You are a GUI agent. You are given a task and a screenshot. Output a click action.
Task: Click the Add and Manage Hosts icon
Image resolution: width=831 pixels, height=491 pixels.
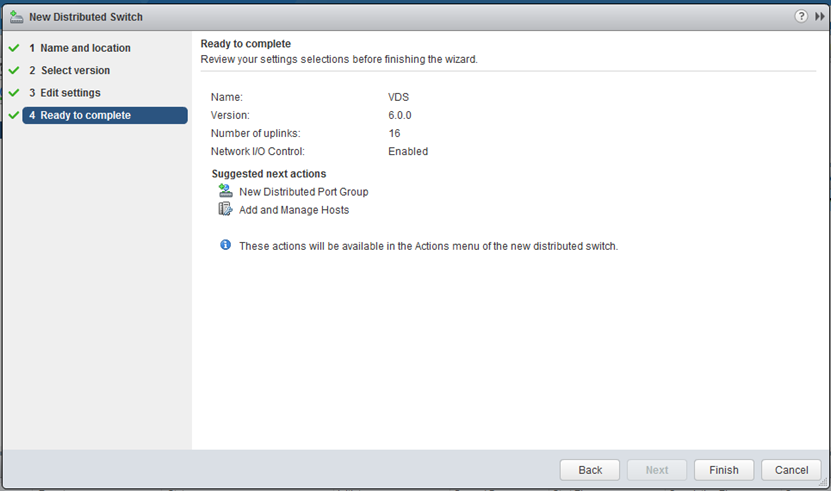tap(225, 209)
